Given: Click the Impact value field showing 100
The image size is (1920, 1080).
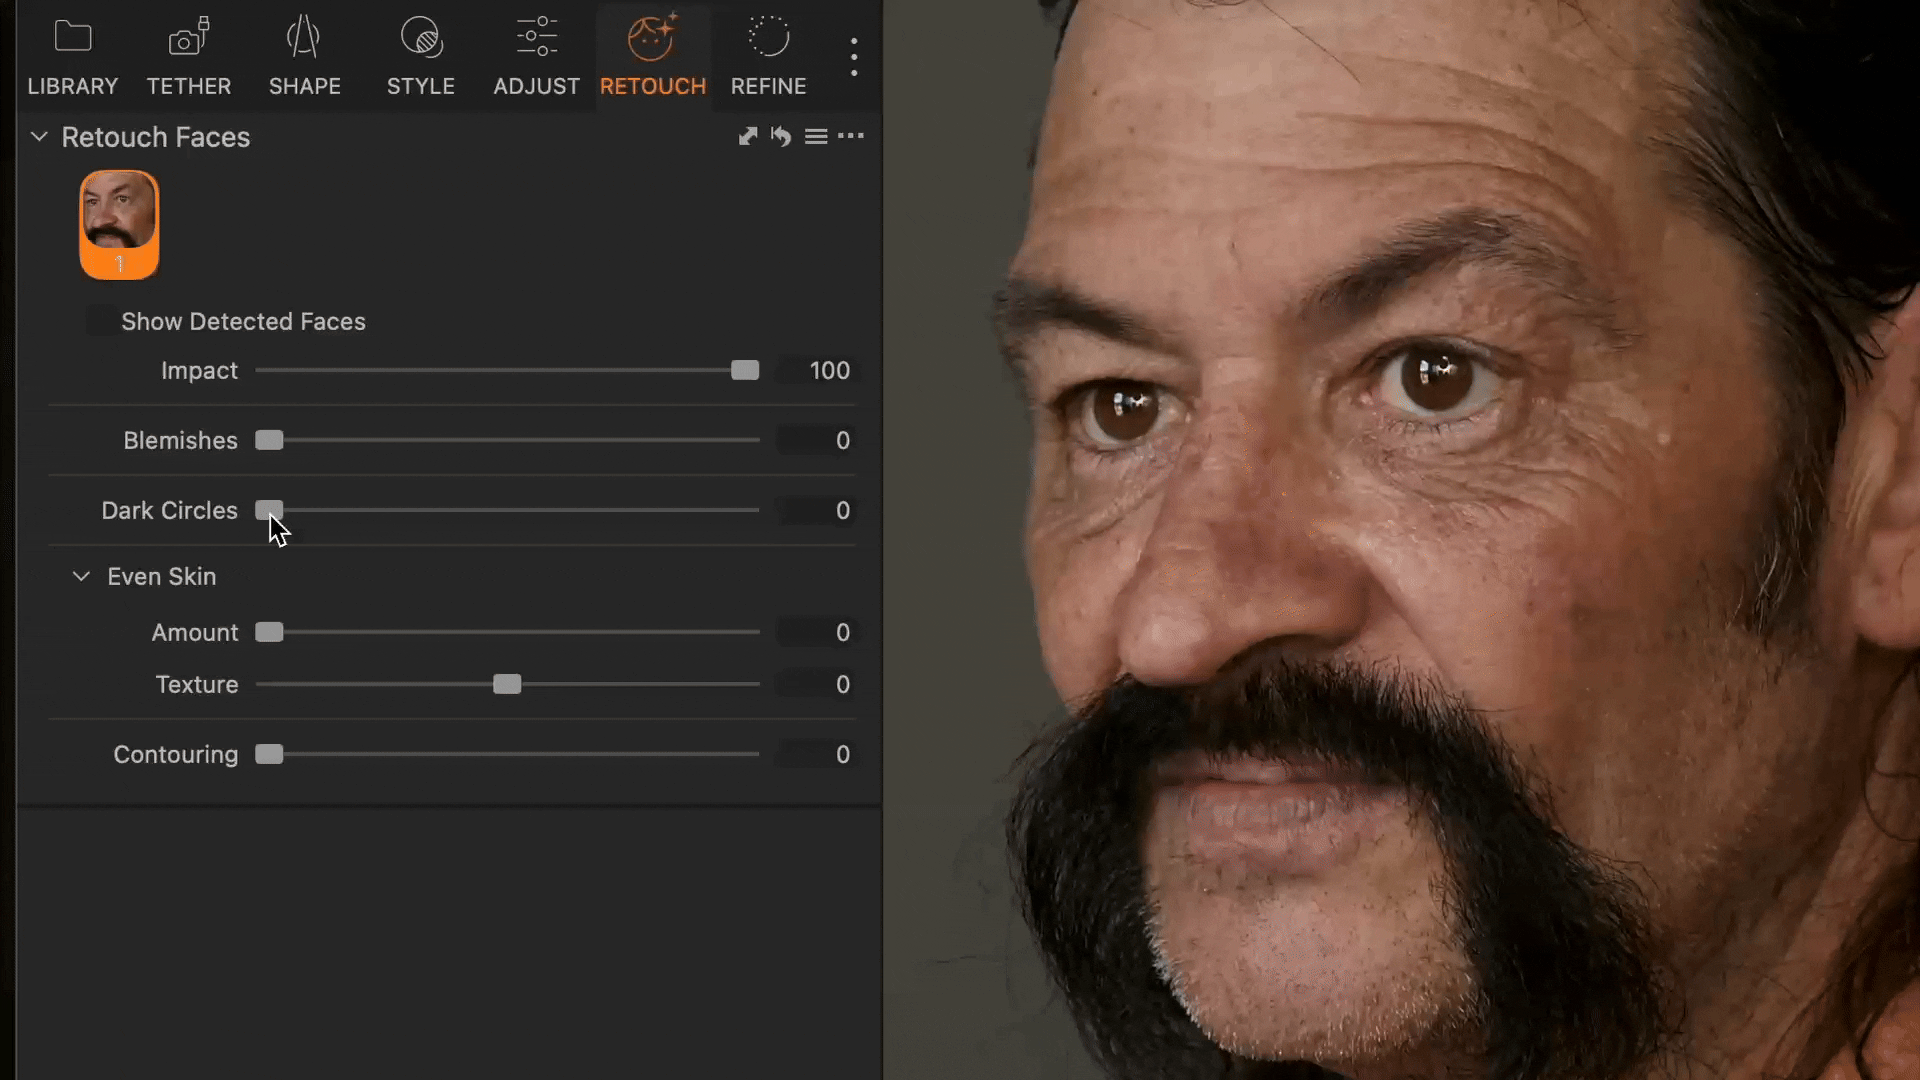Looking at the screenshot, I should [818, 370].
